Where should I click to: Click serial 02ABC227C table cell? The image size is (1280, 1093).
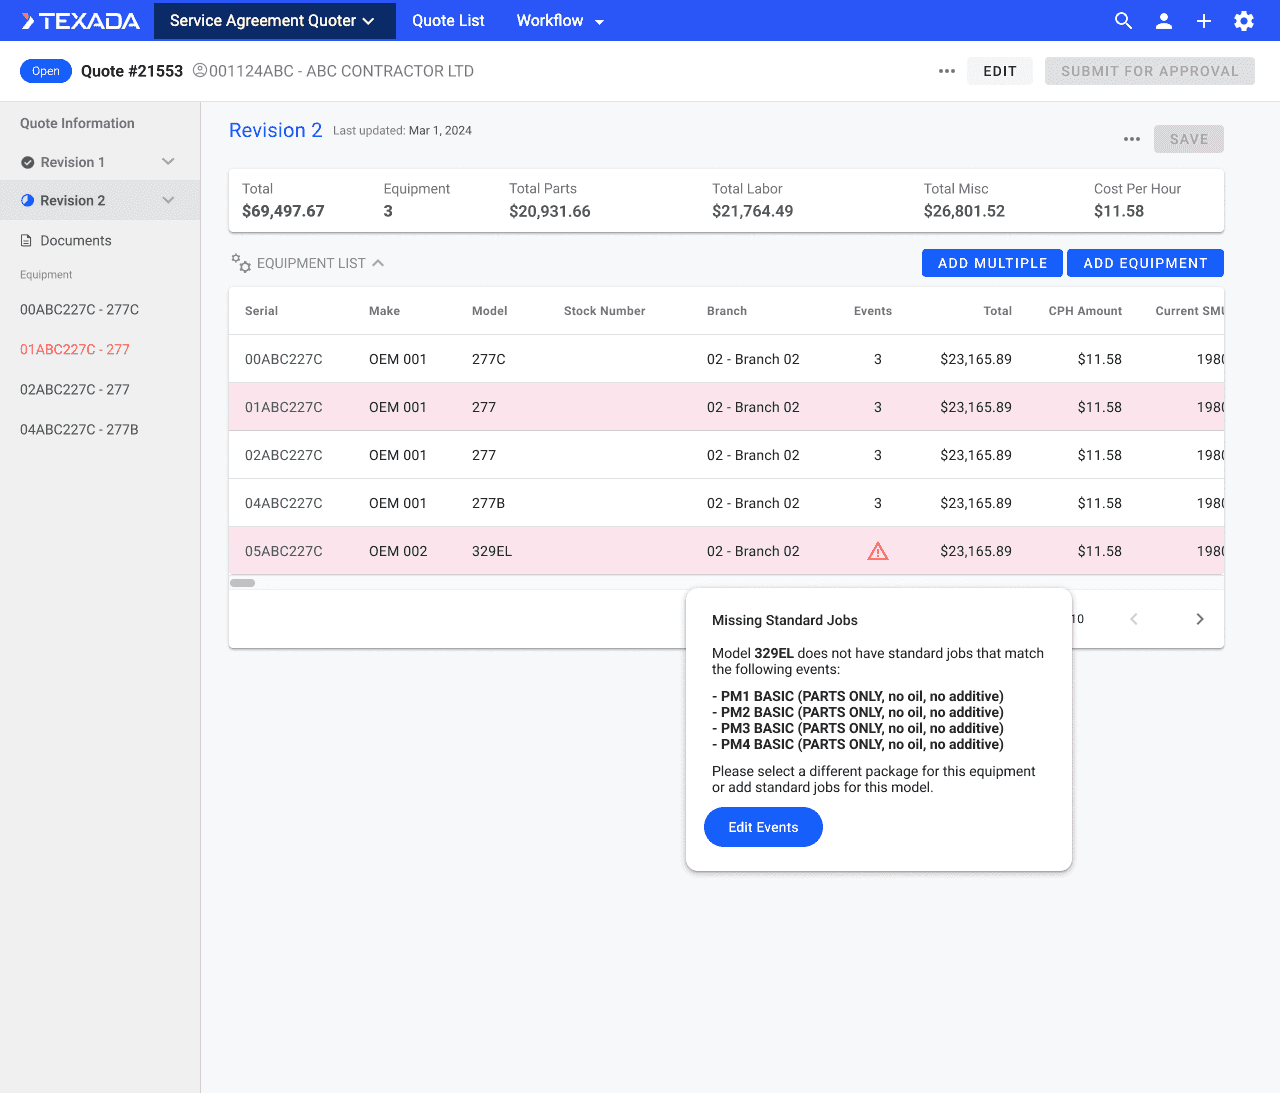tap(284, 455)
